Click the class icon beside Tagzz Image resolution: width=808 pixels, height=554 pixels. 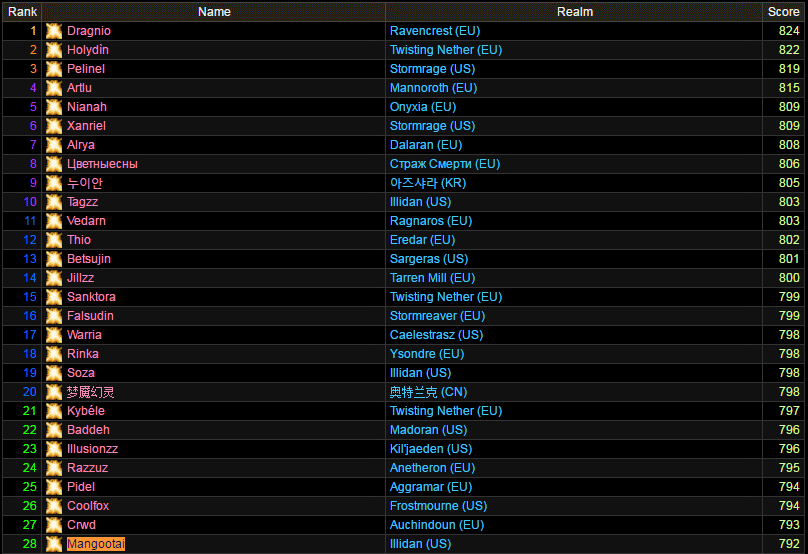pos(54,202)
